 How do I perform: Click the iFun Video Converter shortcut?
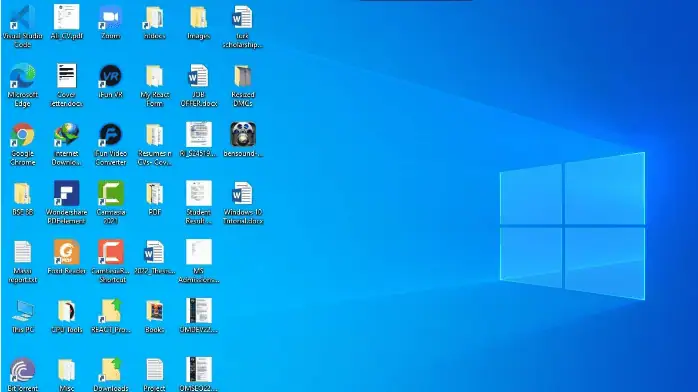click(x=110, y=135)
